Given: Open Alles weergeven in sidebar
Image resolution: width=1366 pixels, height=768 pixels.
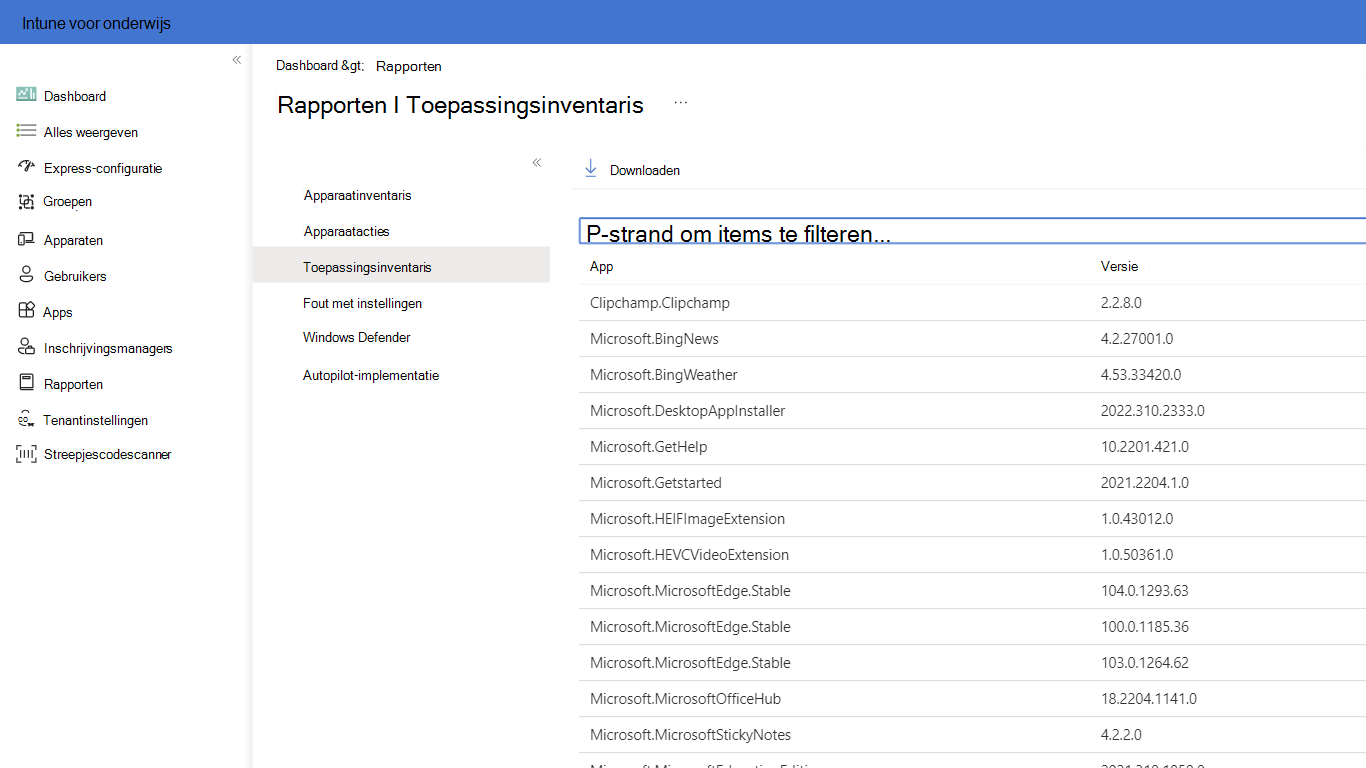Looking at the screenshot, I should point(91,132).
